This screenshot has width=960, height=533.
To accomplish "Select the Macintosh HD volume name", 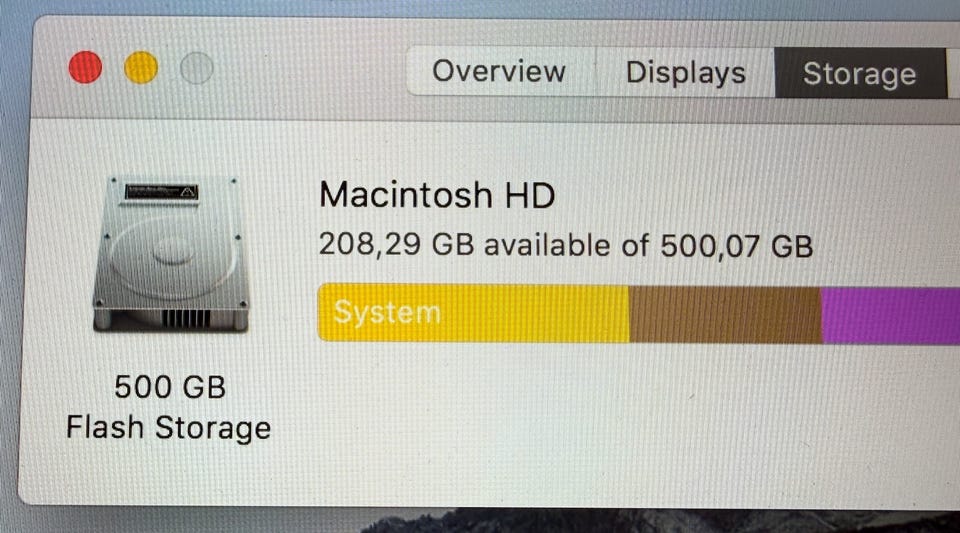I will point(437,195).
